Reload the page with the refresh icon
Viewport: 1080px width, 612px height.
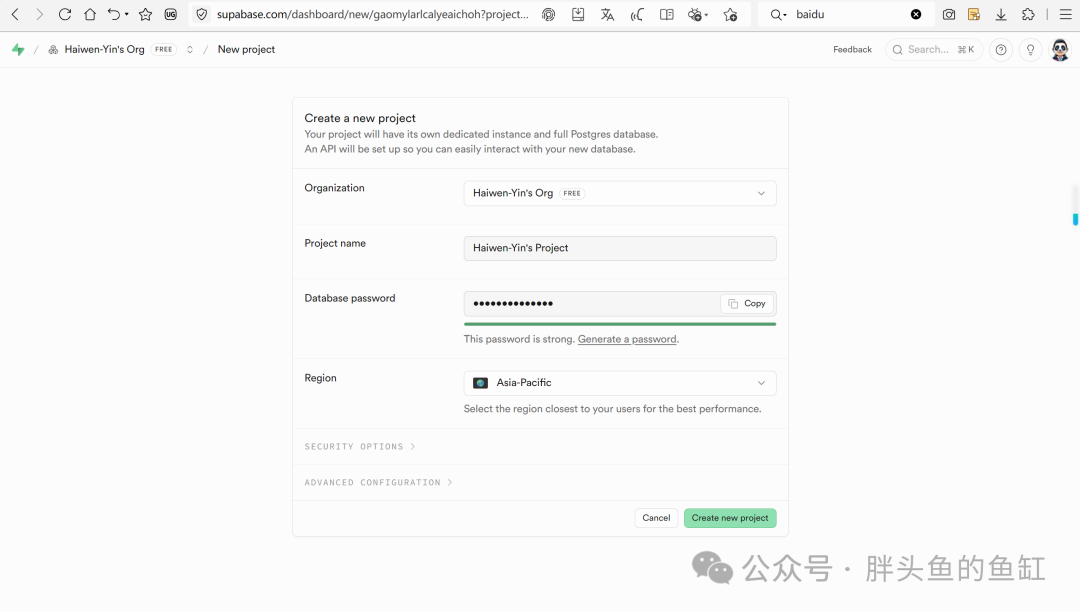(x=65, y=14)
